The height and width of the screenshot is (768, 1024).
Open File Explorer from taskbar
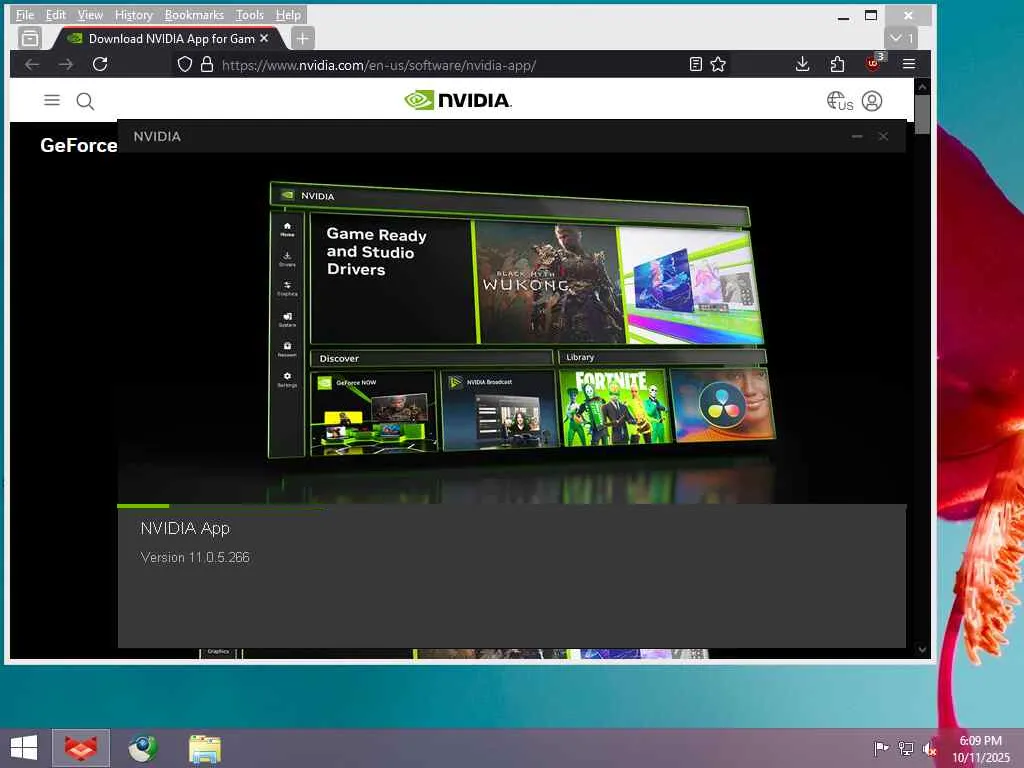click(x=204, y=748)
